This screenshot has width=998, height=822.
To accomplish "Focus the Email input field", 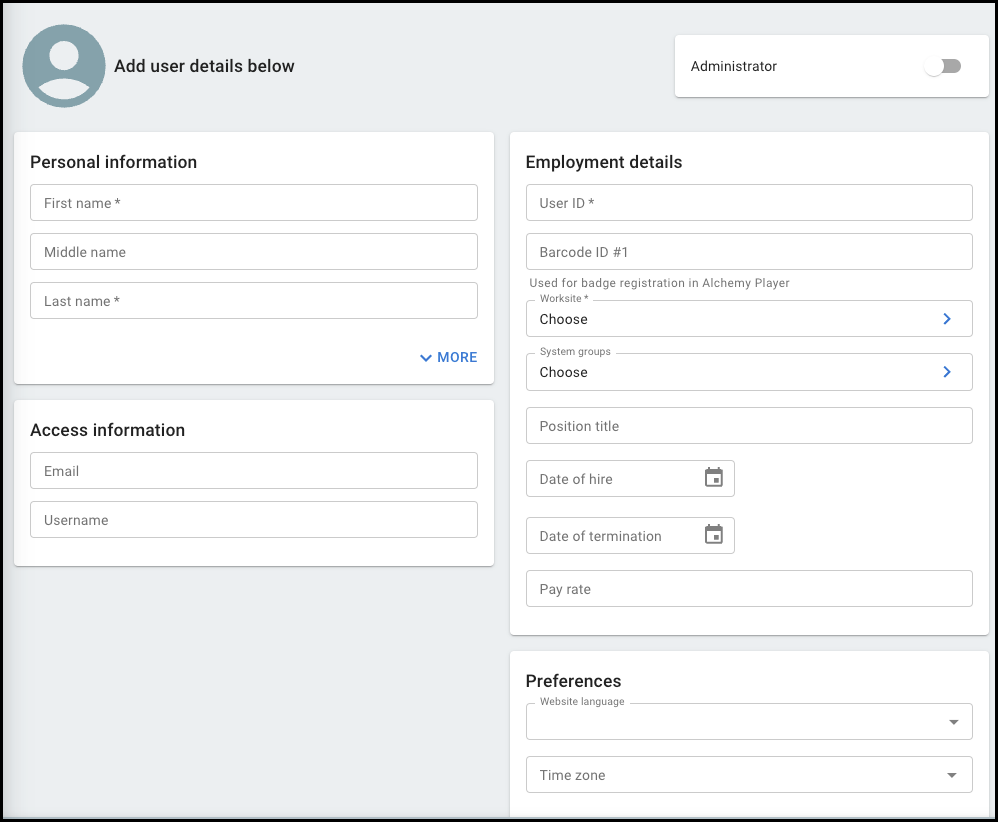I will (x=253, y=471).
